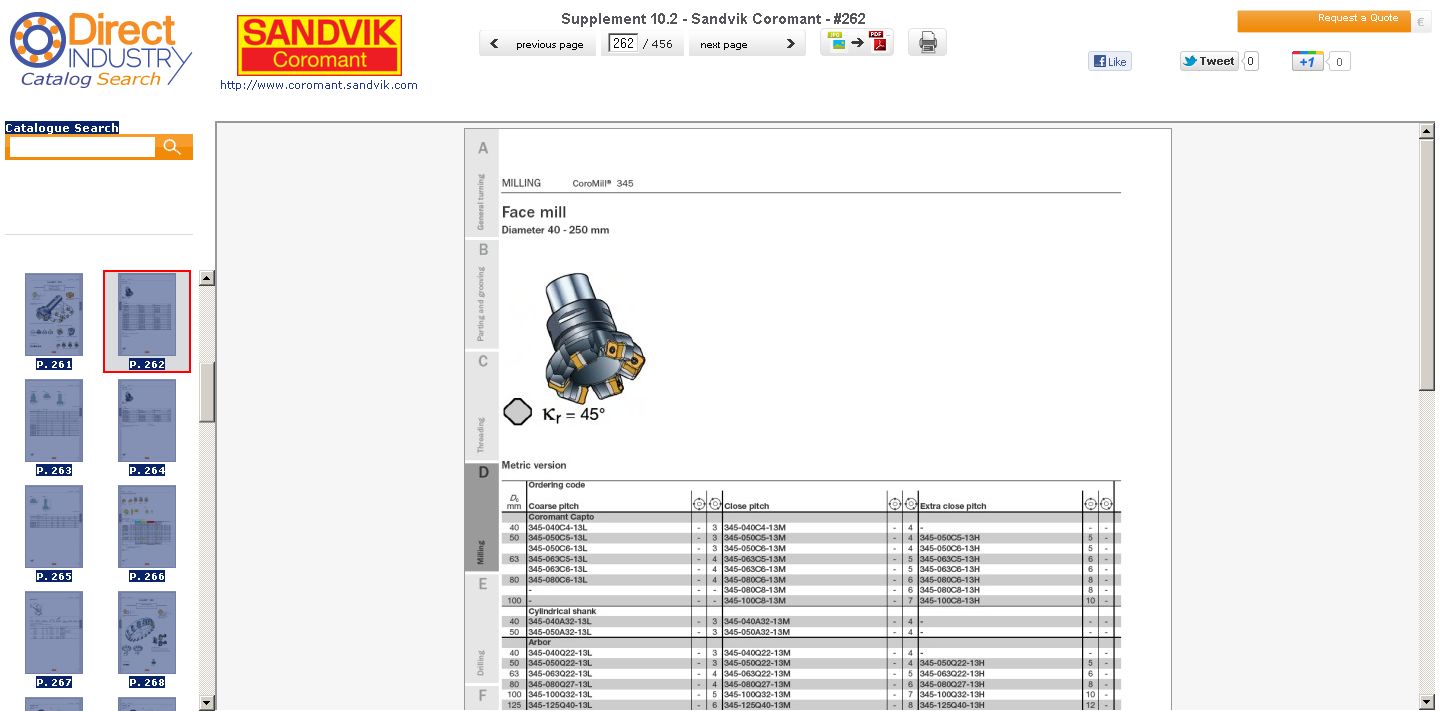Click the catalog viewer scroll-up arrow
Image resolution: width=1440 pixels, height=711 pixels.
click(1427, 130)
